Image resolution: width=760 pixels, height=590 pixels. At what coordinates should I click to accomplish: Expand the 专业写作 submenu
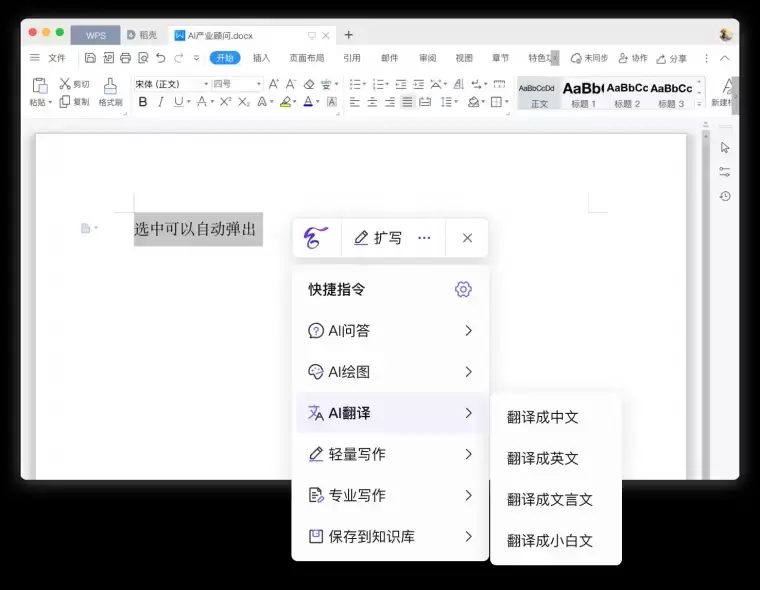tap(391, 495)
